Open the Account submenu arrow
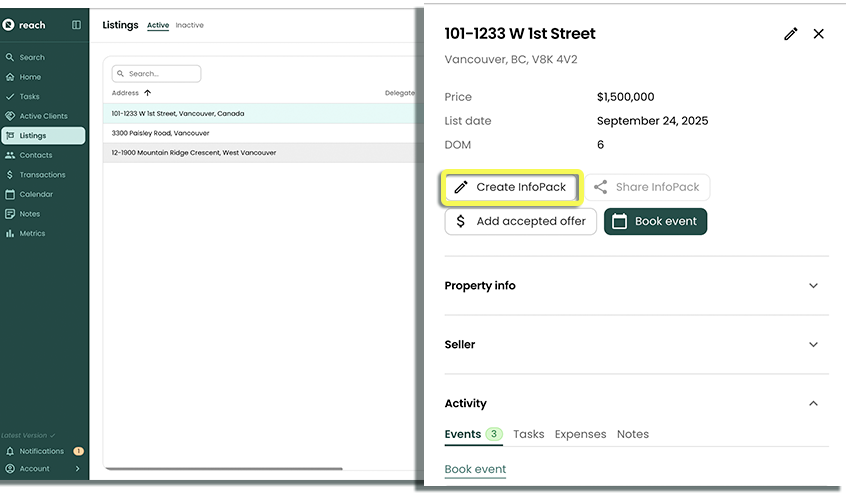The image size is (846, 500). tap(77, 468)
